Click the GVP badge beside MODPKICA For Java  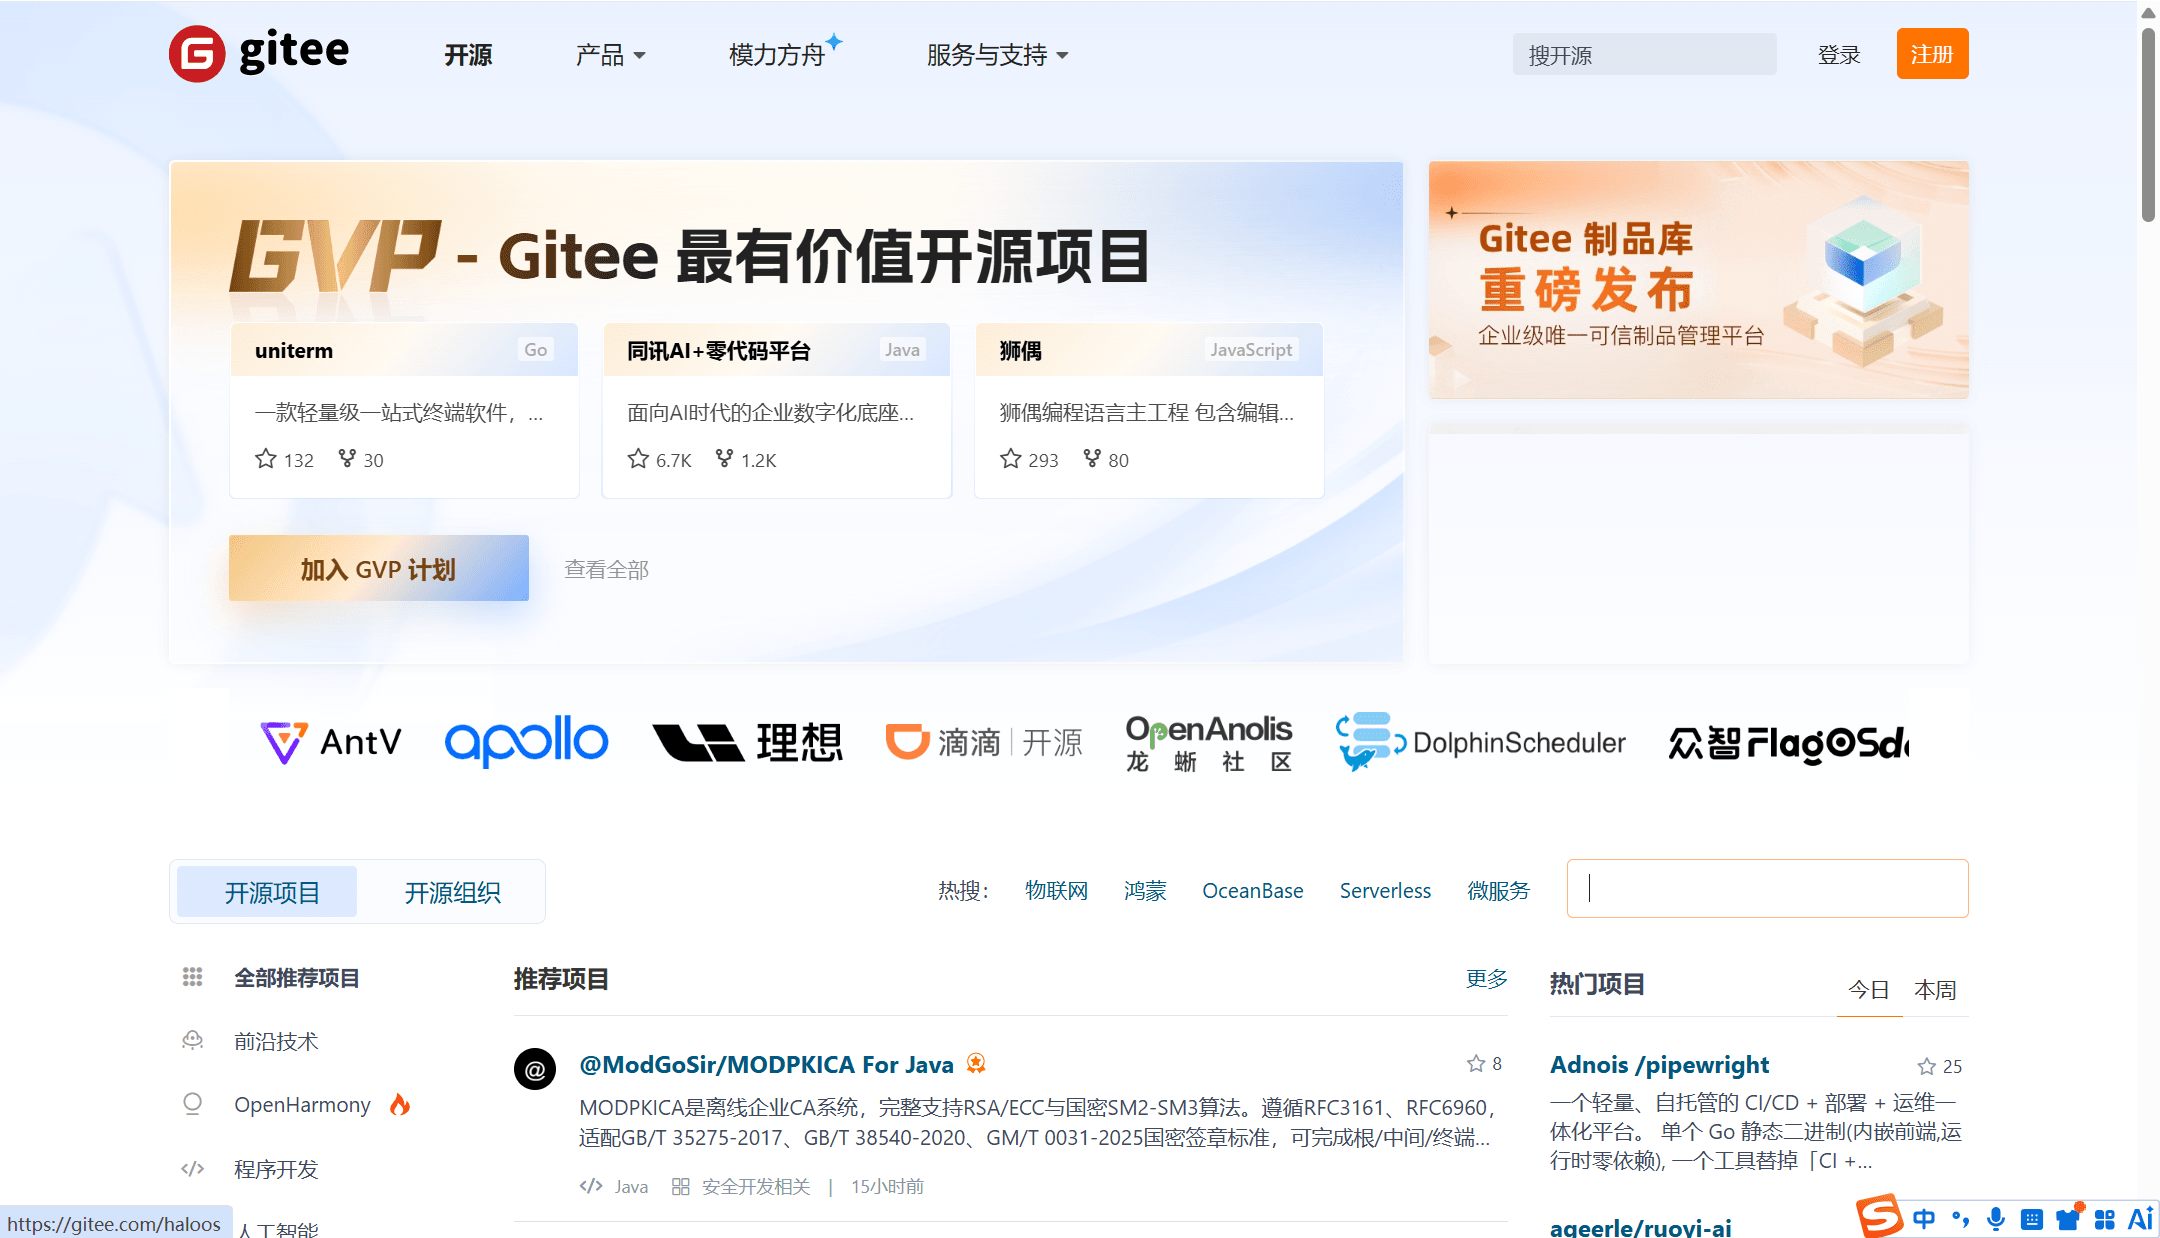click(x=976, y=1064)
